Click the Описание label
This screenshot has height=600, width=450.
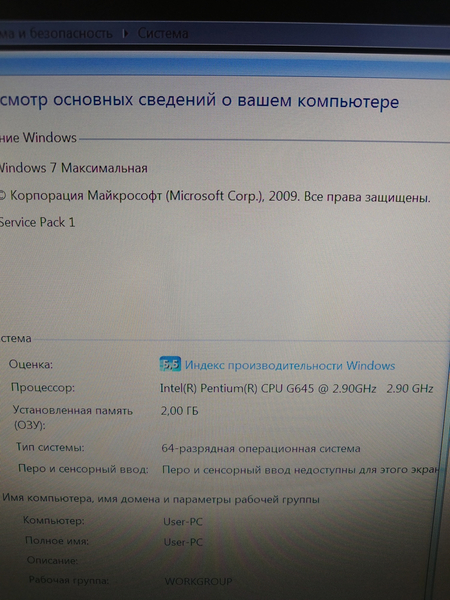(52, 561)
